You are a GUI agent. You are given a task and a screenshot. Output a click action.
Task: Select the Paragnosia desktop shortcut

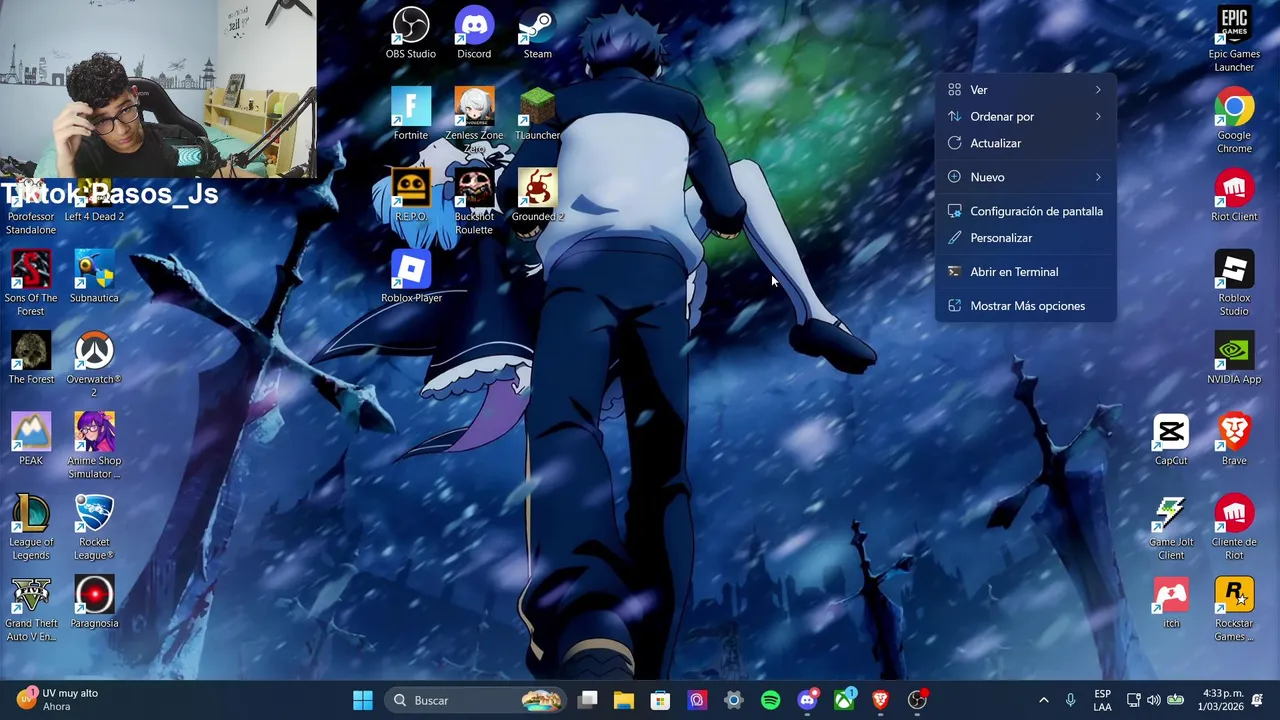click(94, 603)
